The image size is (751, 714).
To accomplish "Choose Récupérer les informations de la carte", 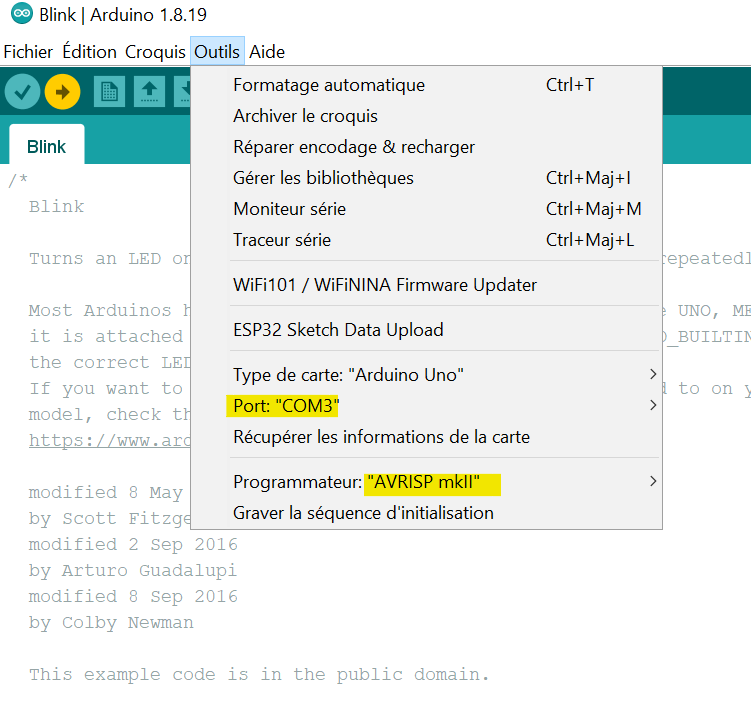I will [426, 437].
